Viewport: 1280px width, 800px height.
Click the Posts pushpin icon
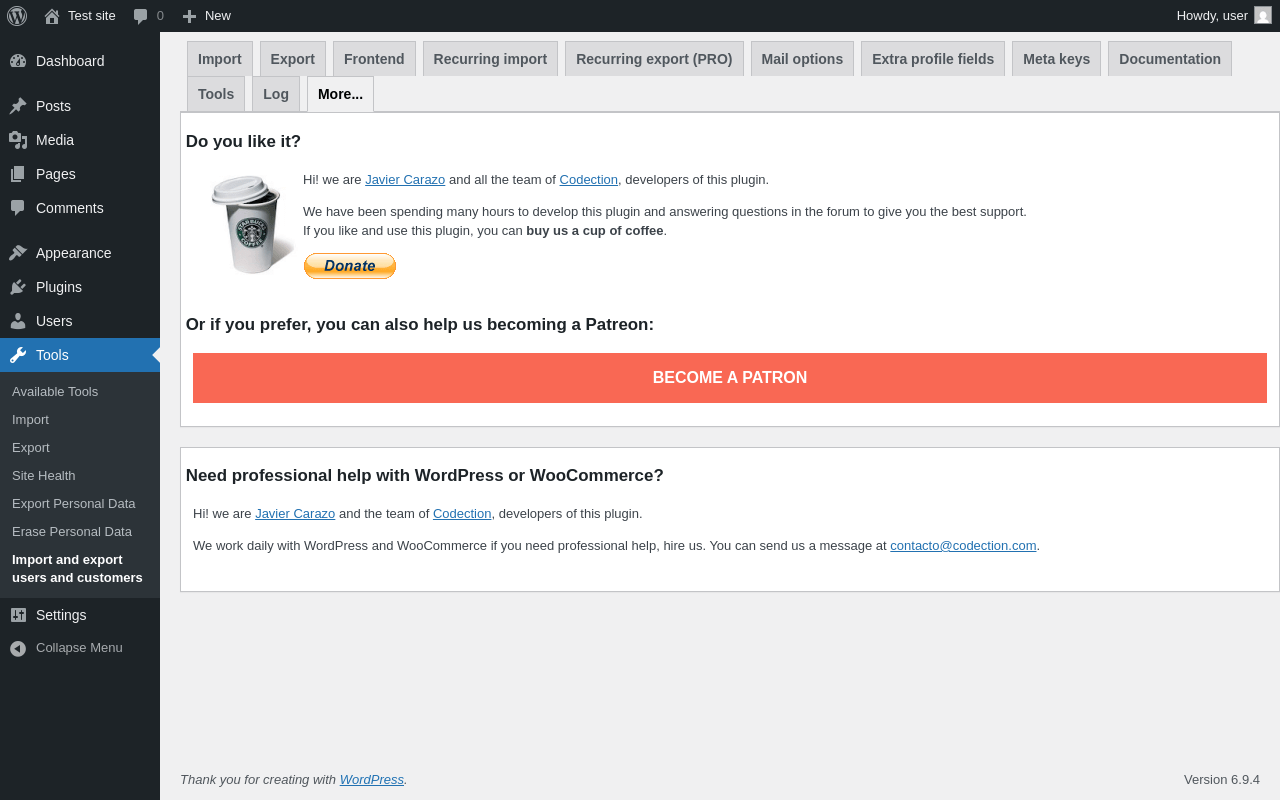[18, 106]
